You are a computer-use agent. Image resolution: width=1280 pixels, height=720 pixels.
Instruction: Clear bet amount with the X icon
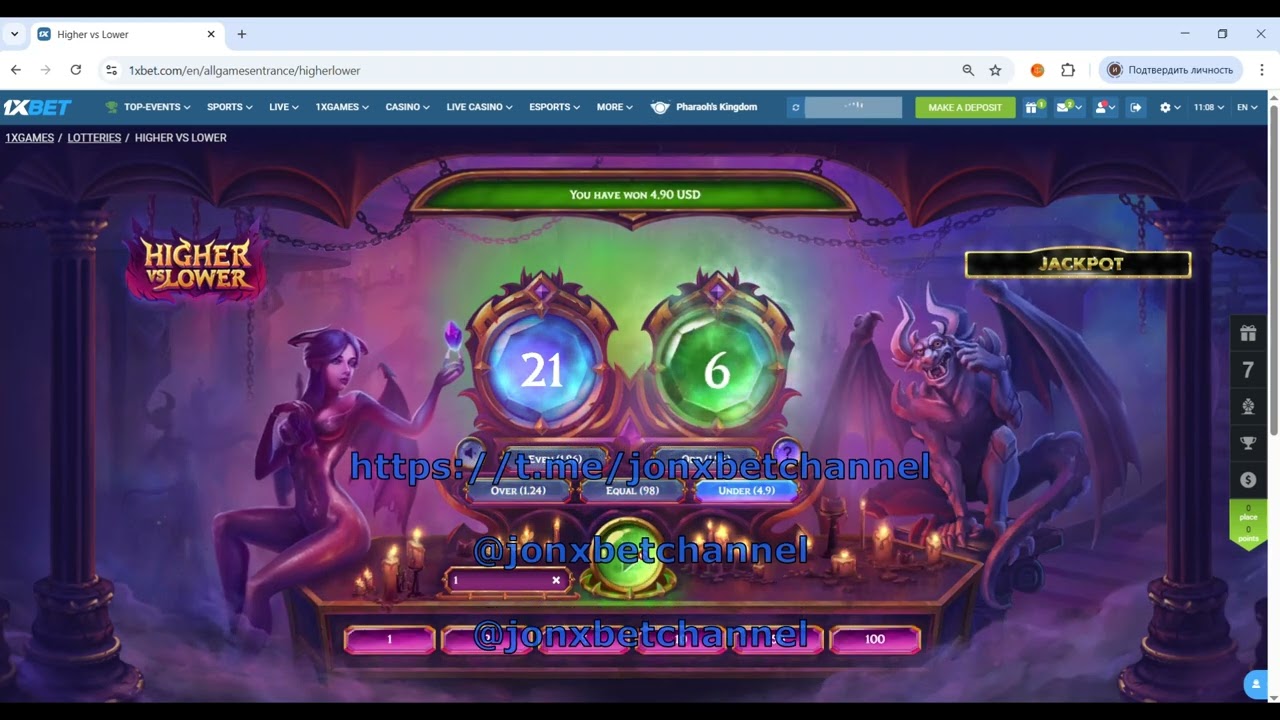[556, 580]
